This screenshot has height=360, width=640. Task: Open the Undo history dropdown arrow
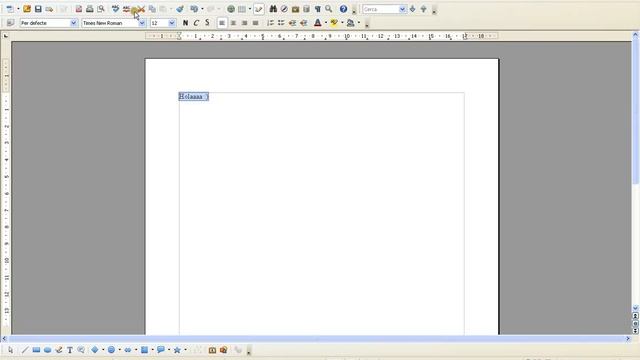[202, 9]
